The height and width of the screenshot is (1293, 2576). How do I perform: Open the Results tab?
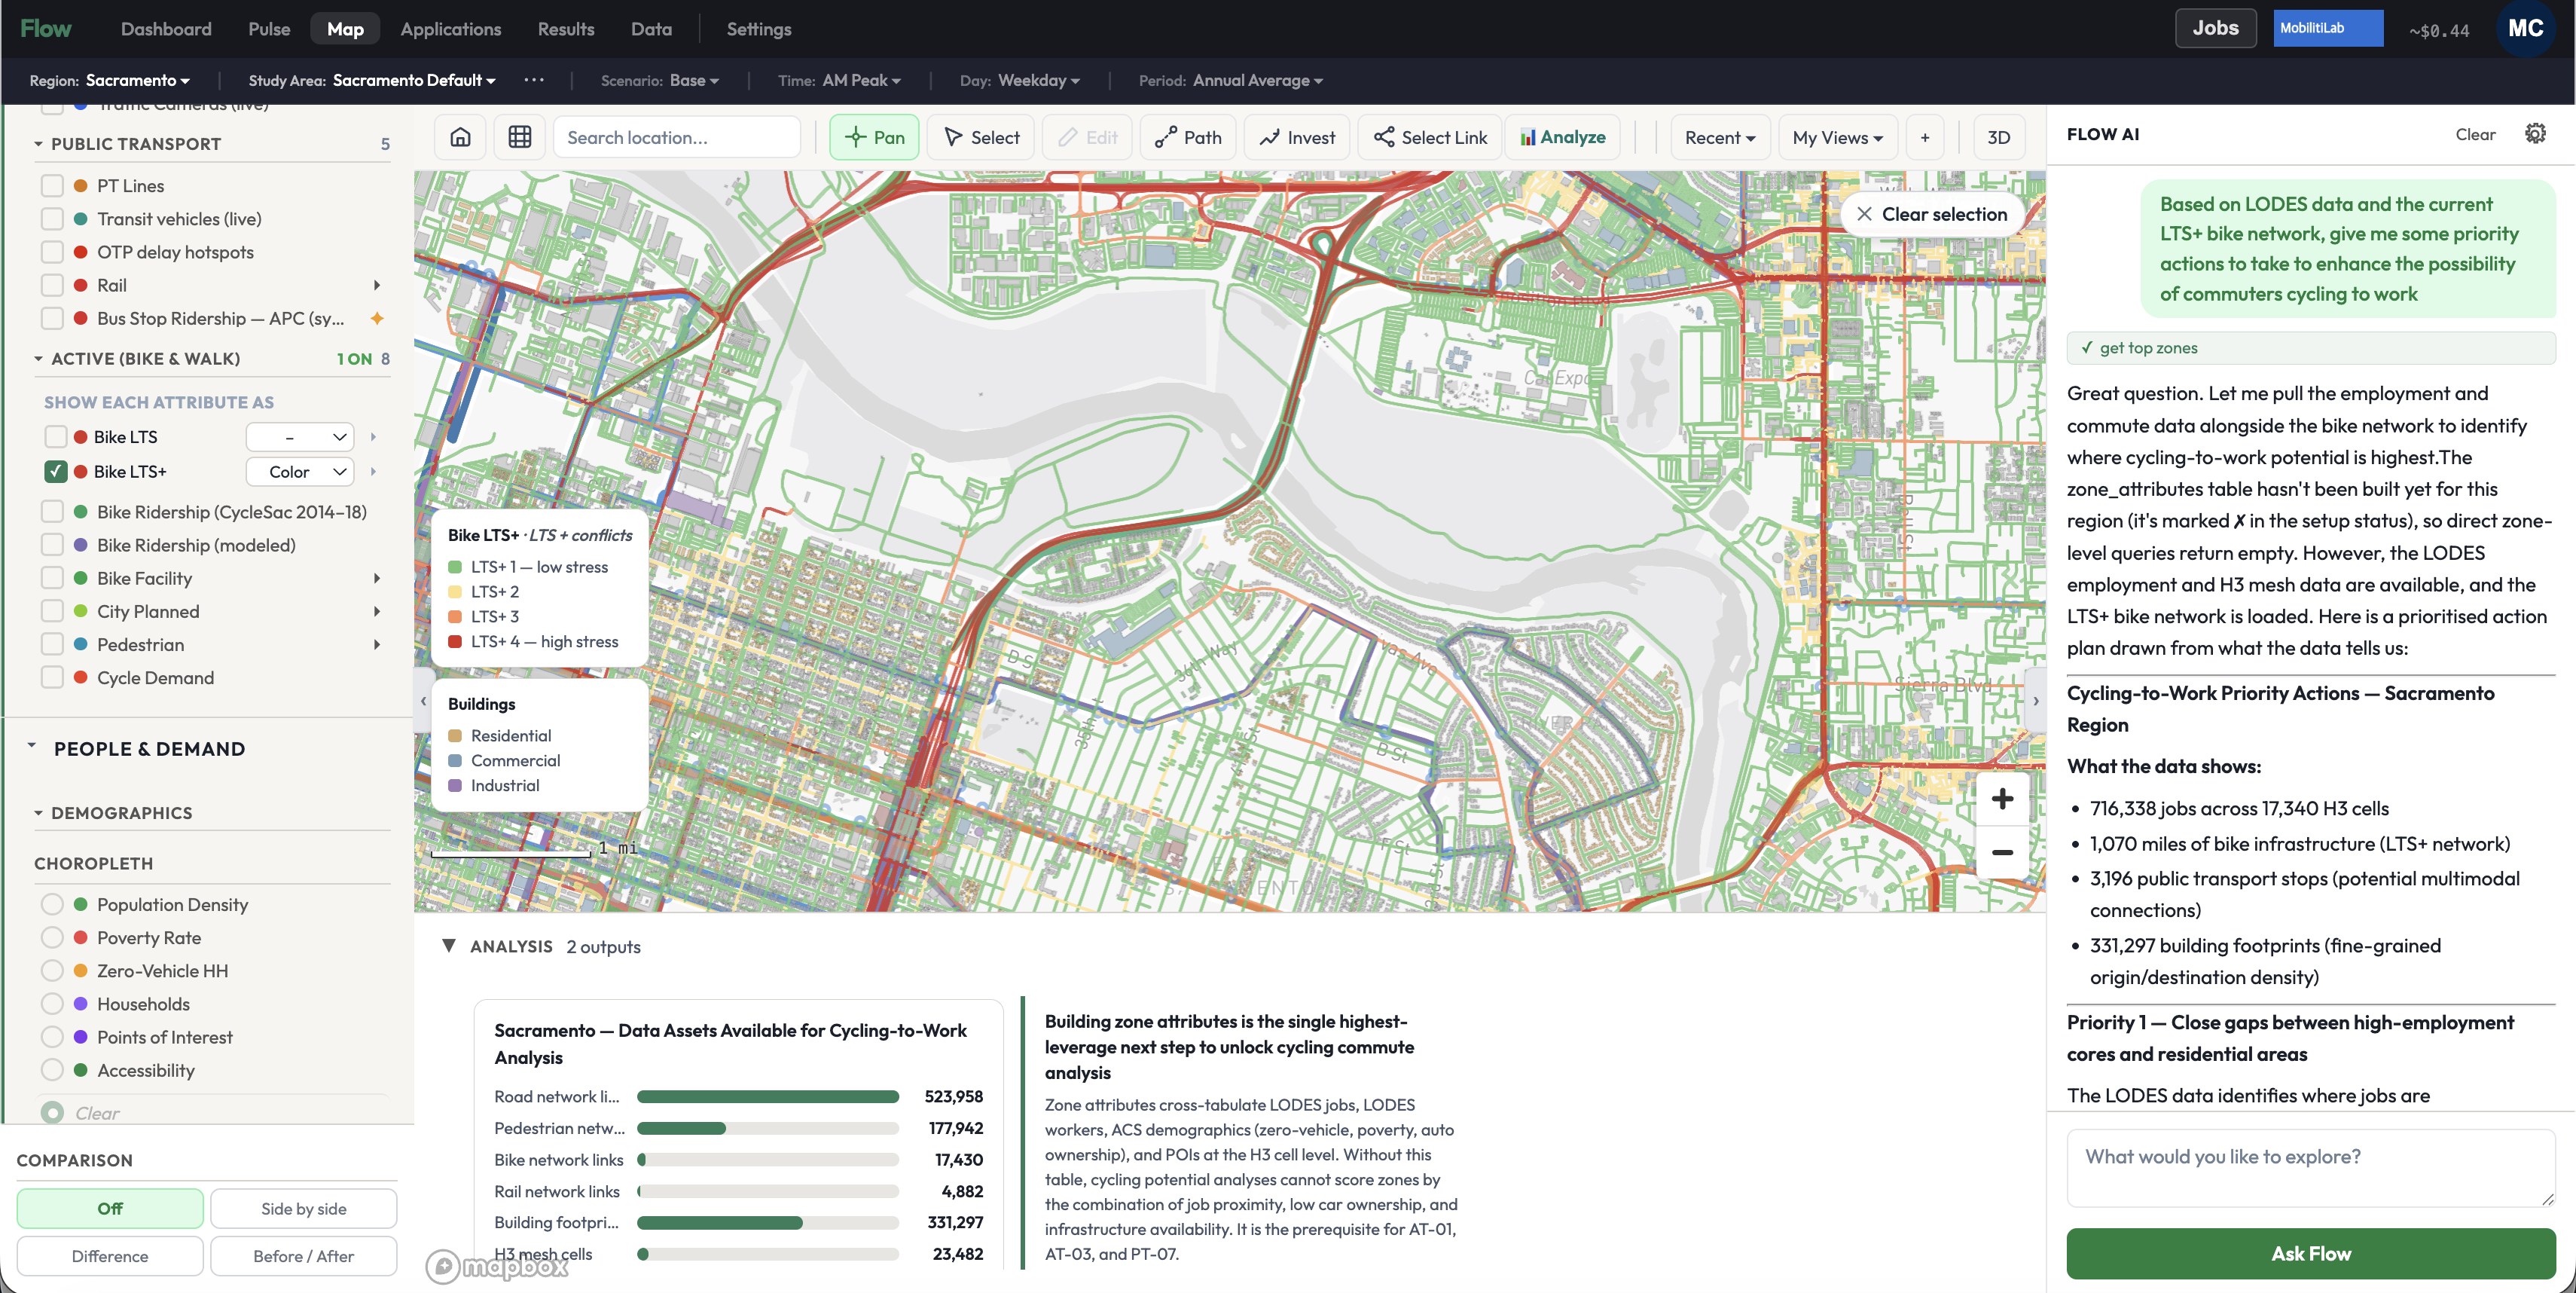point(566,28)
